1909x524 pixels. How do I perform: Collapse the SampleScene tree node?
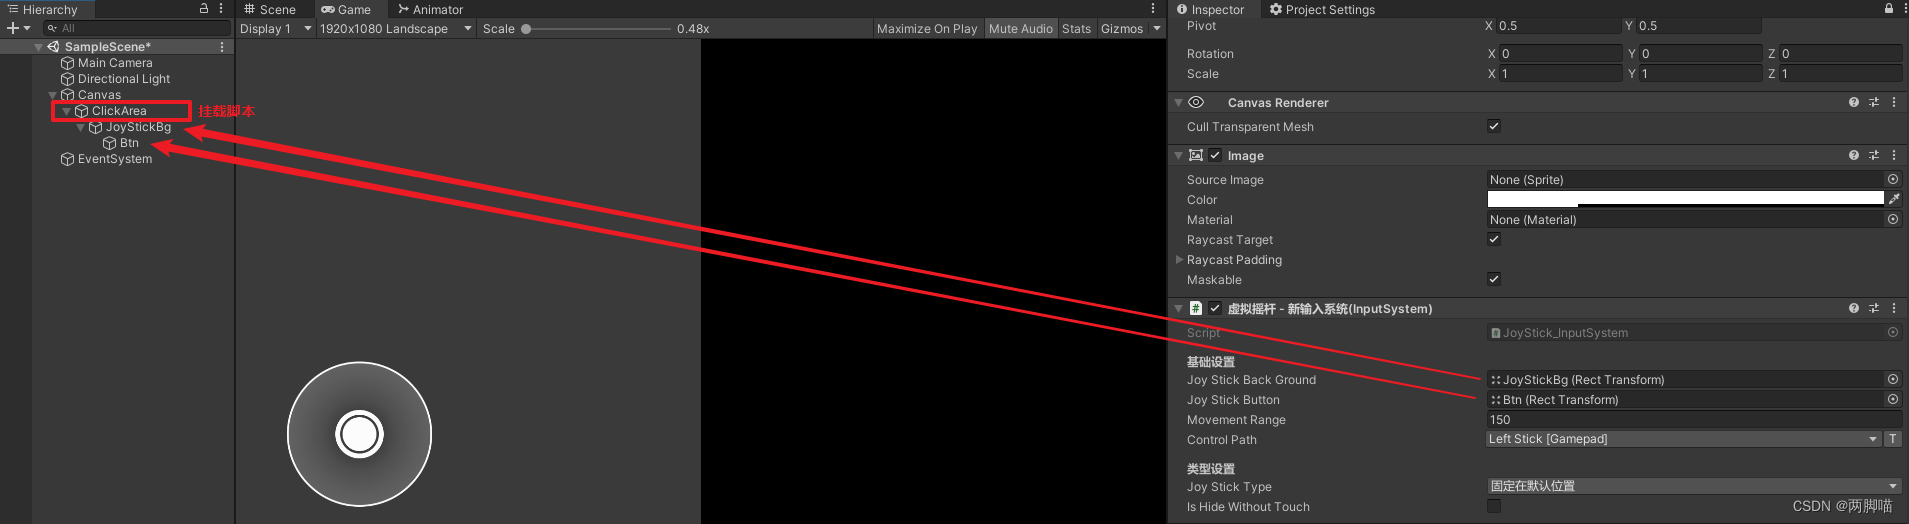(38, 47)
